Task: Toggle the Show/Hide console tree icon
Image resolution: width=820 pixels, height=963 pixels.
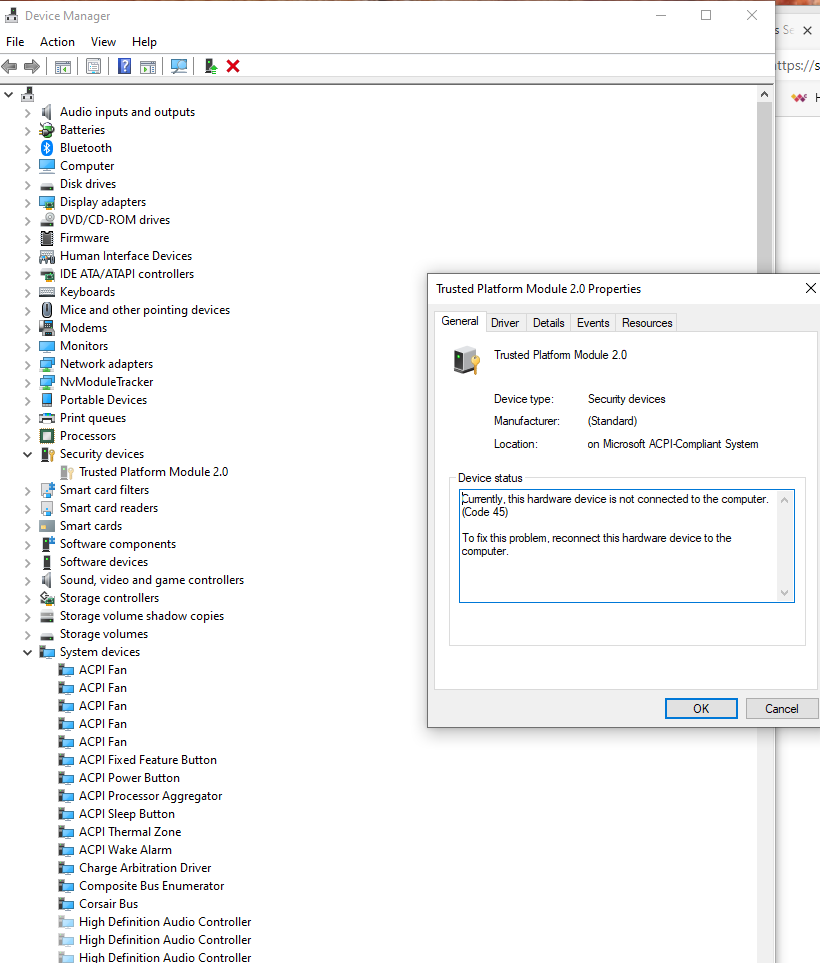Action: [x=62, y=66]
